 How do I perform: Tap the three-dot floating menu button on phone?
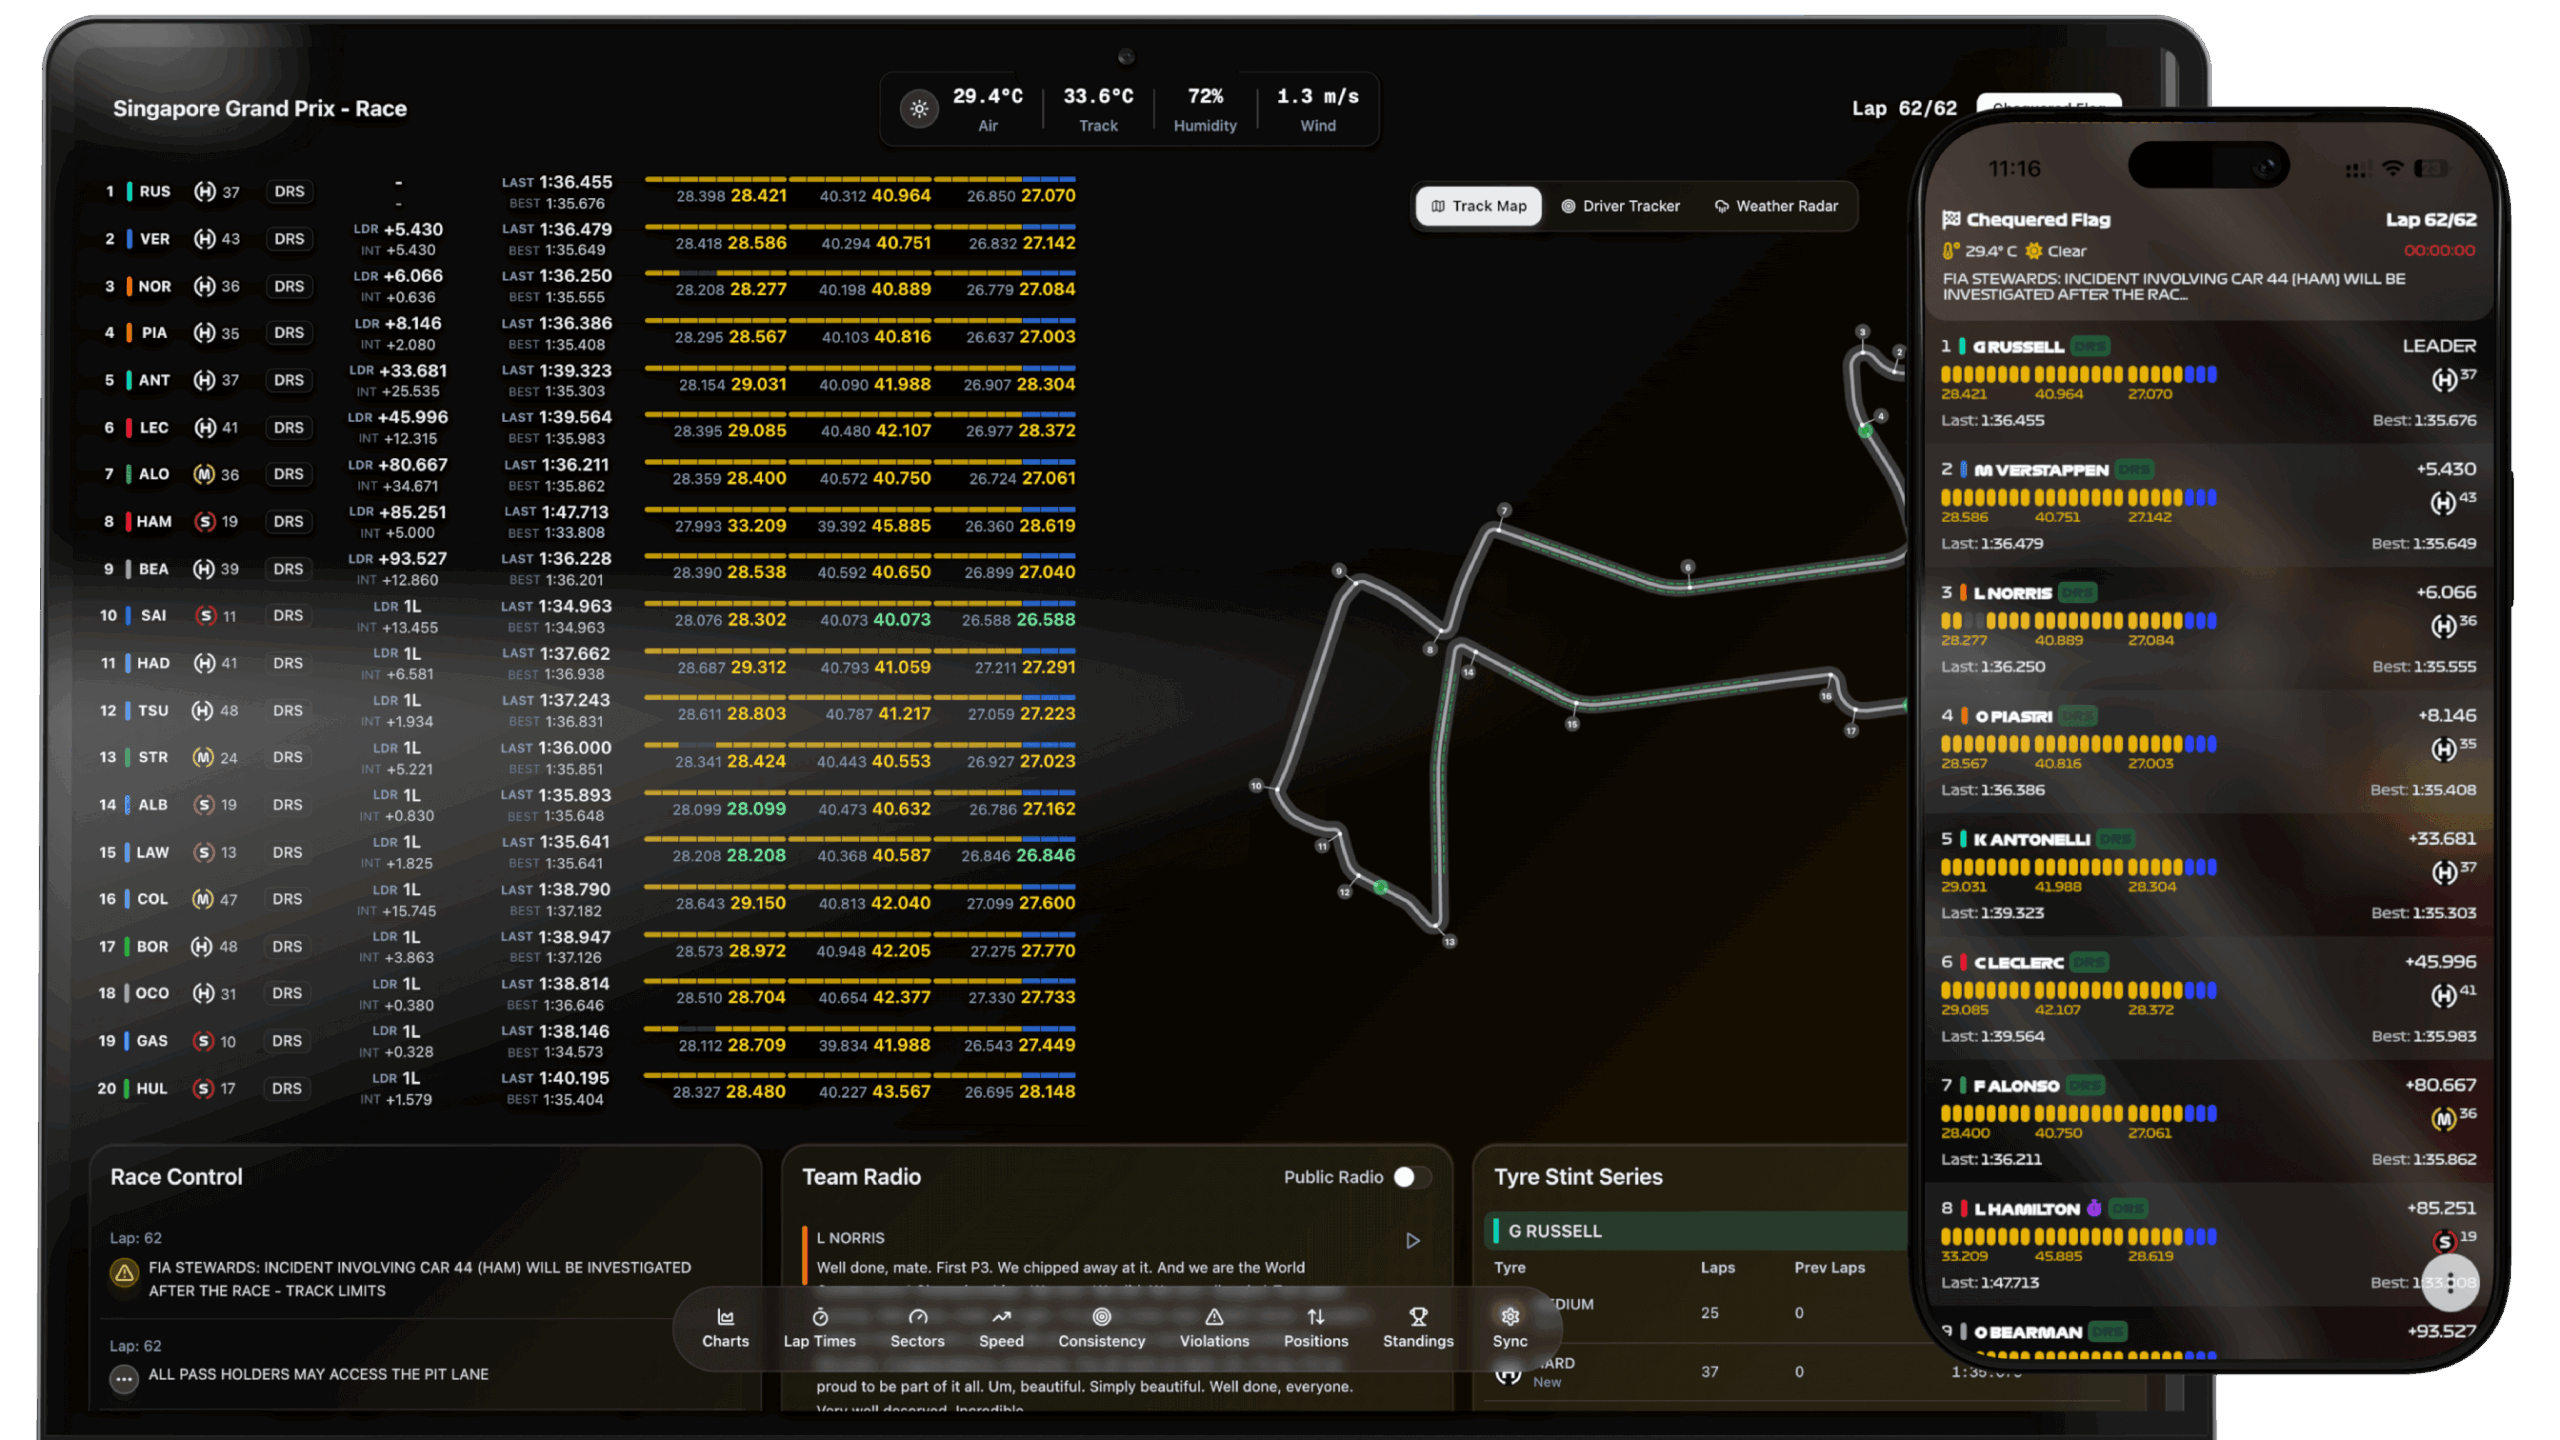coord(2449,1283)
